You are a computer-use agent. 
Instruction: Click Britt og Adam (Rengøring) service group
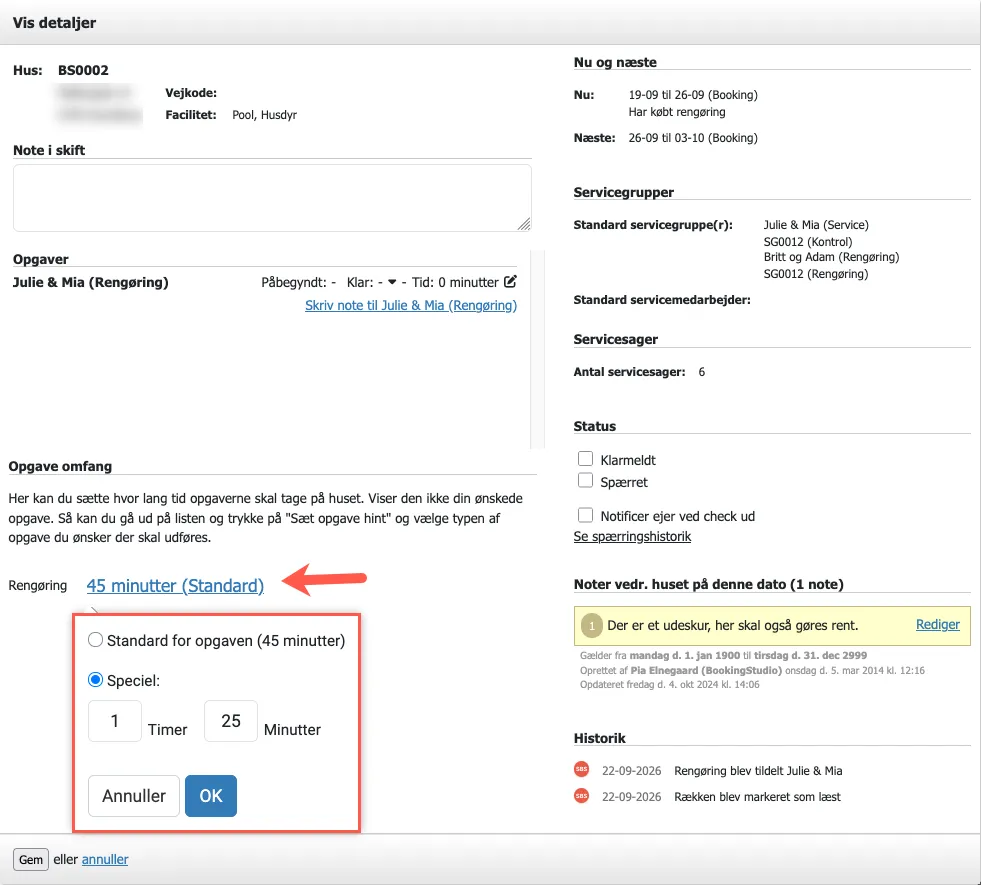[831, 257]
